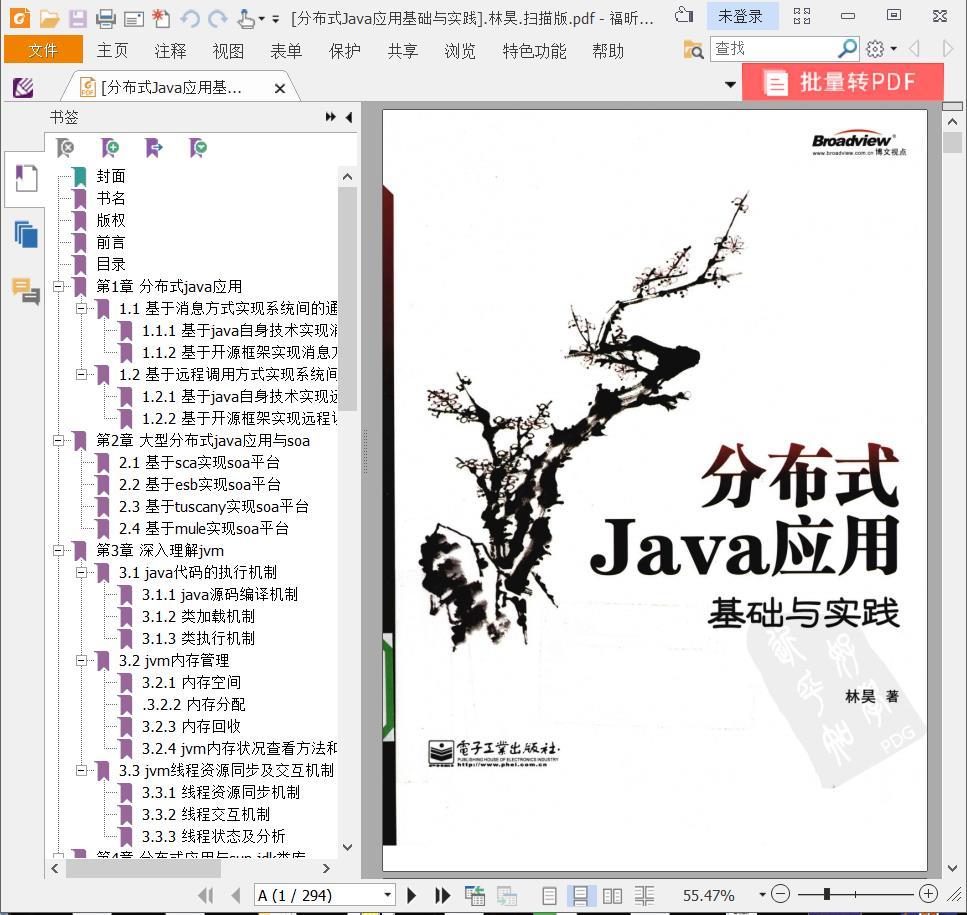Click the zoom out minus button
This screenshot has width=967, height=915.
coord(780,894)
